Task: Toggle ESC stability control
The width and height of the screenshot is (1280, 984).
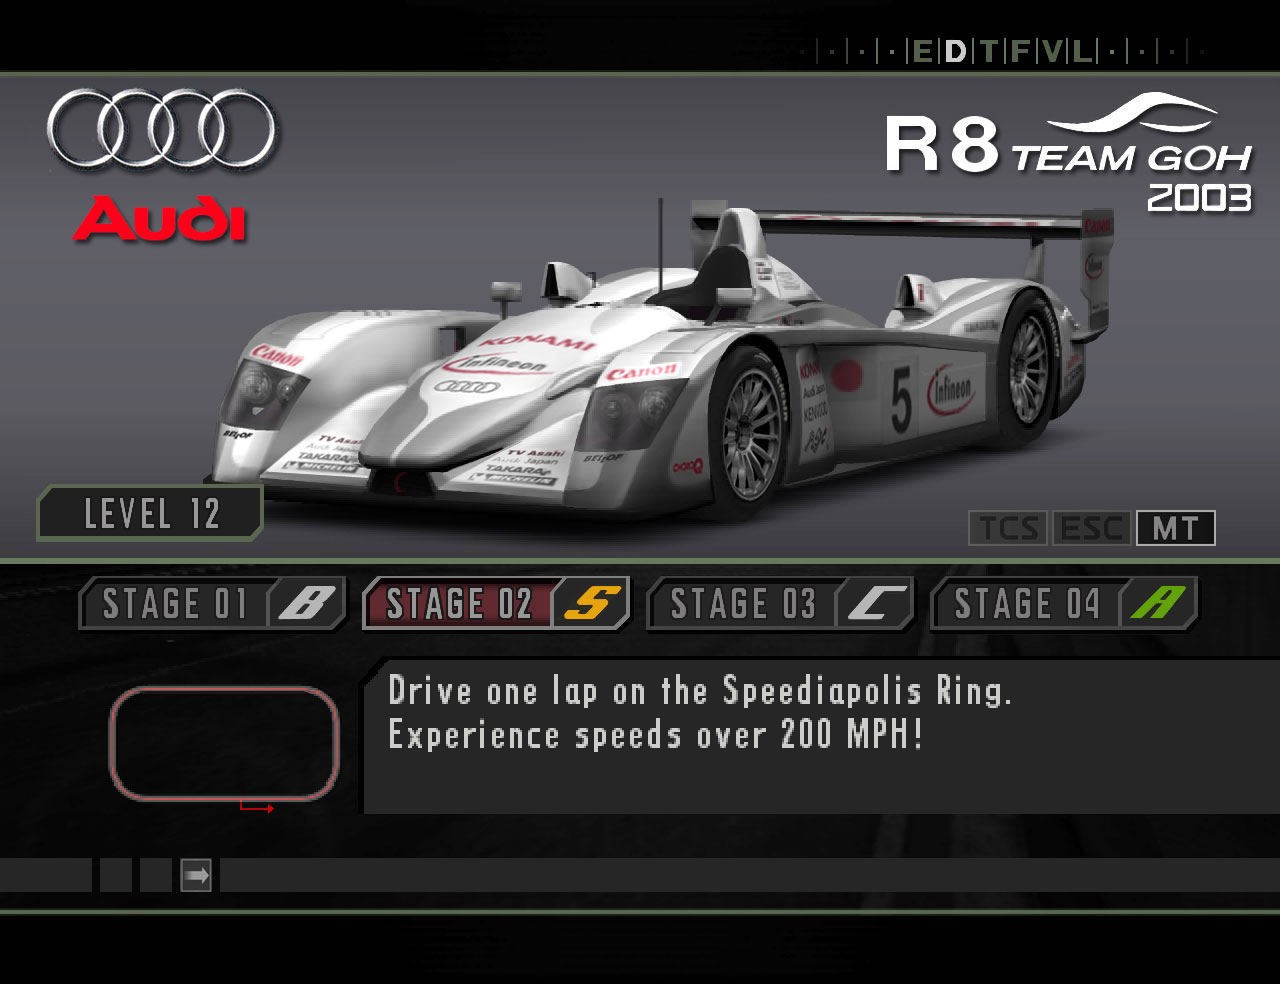Action: (1091, 528)
